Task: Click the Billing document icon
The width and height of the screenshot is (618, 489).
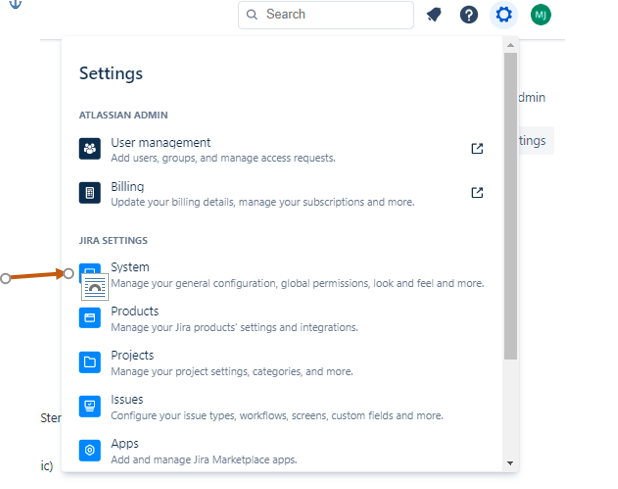Action: [89, 193]
